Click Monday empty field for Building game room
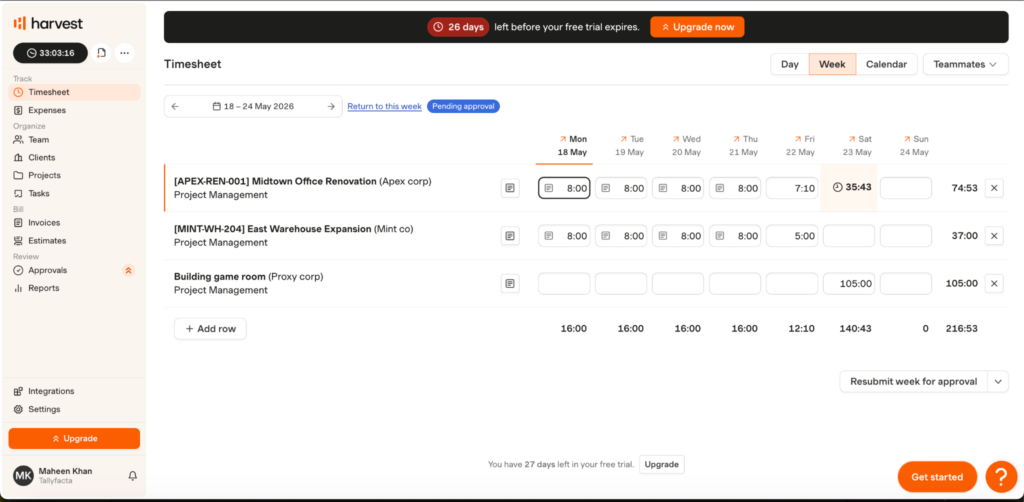 (564, 283)
